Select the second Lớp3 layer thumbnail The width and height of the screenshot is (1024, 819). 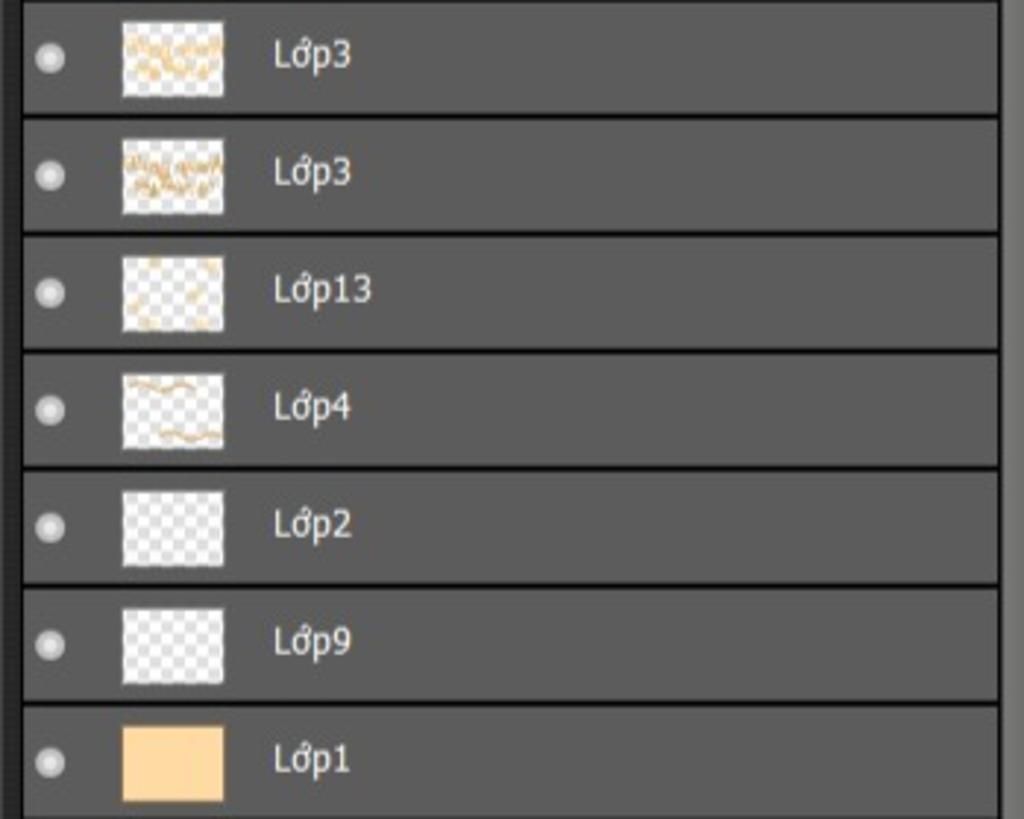(x=173, y=176)
